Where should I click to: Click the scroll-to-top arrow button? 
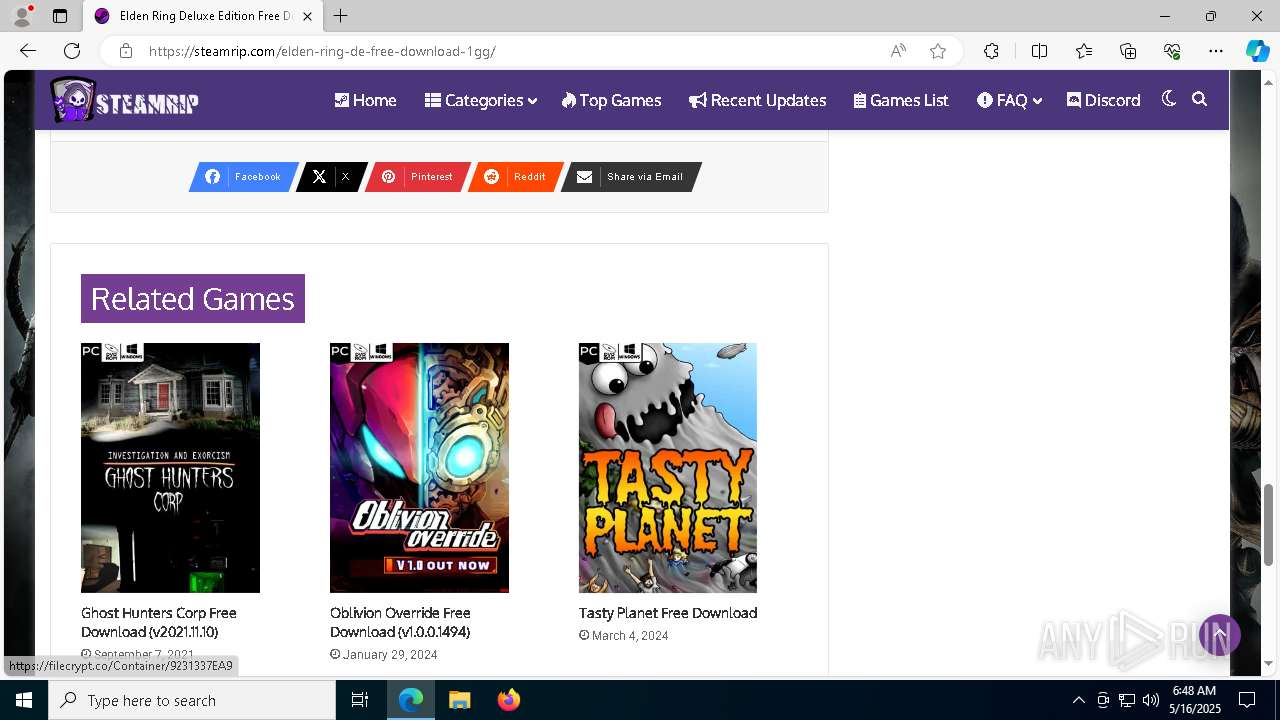click(x=1220, y=635)
